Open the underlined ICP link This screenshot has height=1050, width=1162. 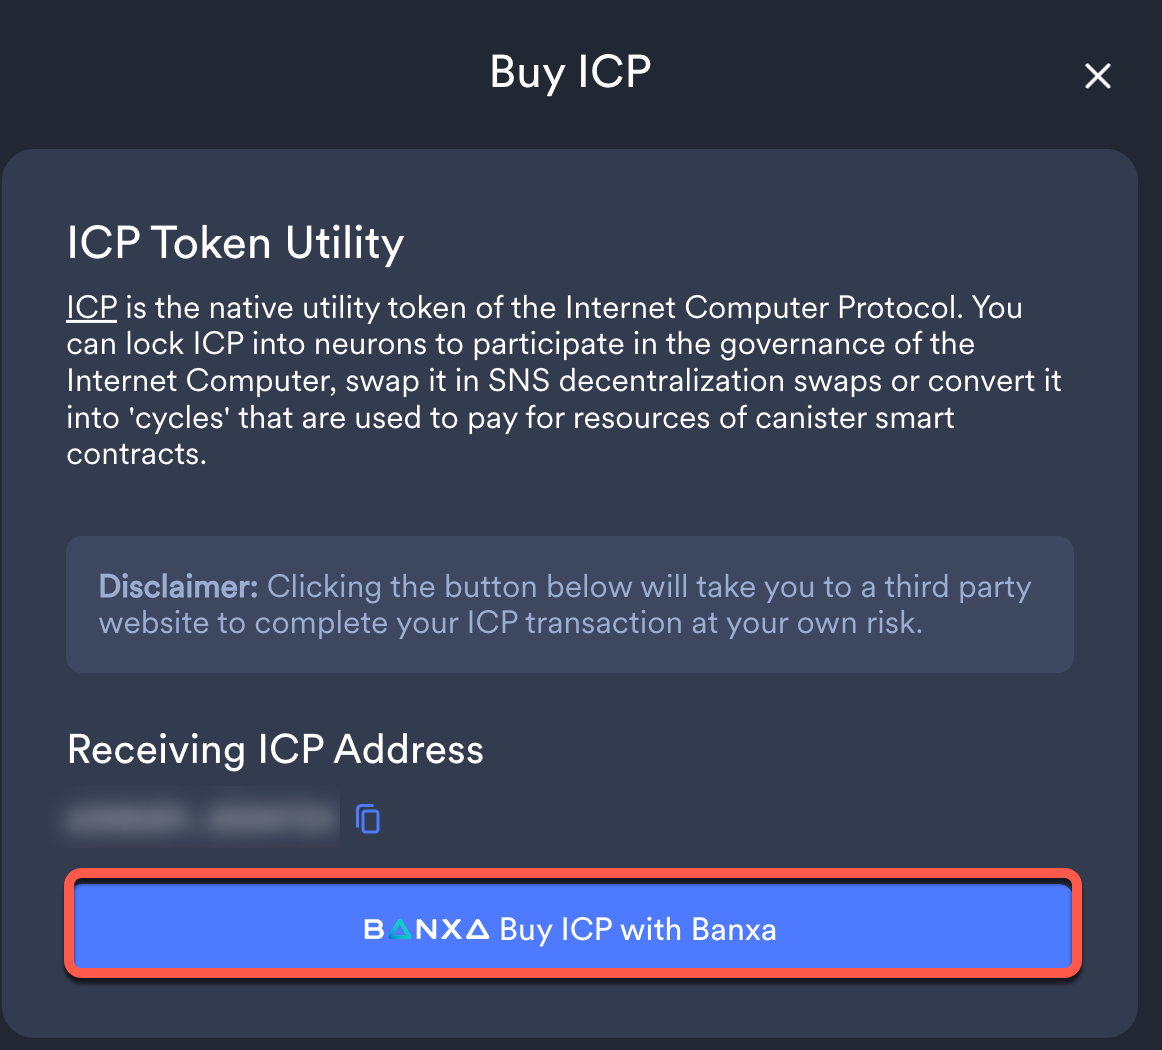pyautogui.click(x=92, y=307)
